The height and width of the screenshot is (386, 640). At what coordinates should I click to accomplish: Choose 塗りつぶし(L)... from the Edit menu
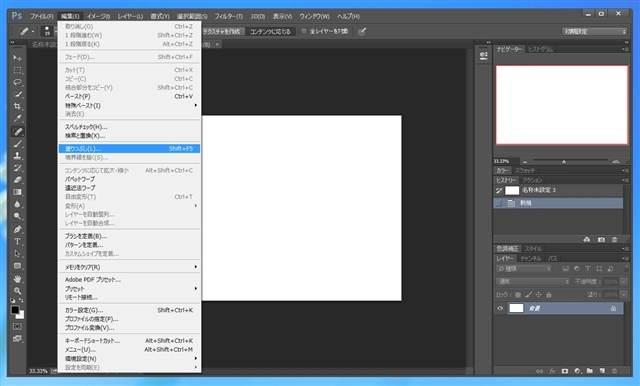tap(129, 149)
